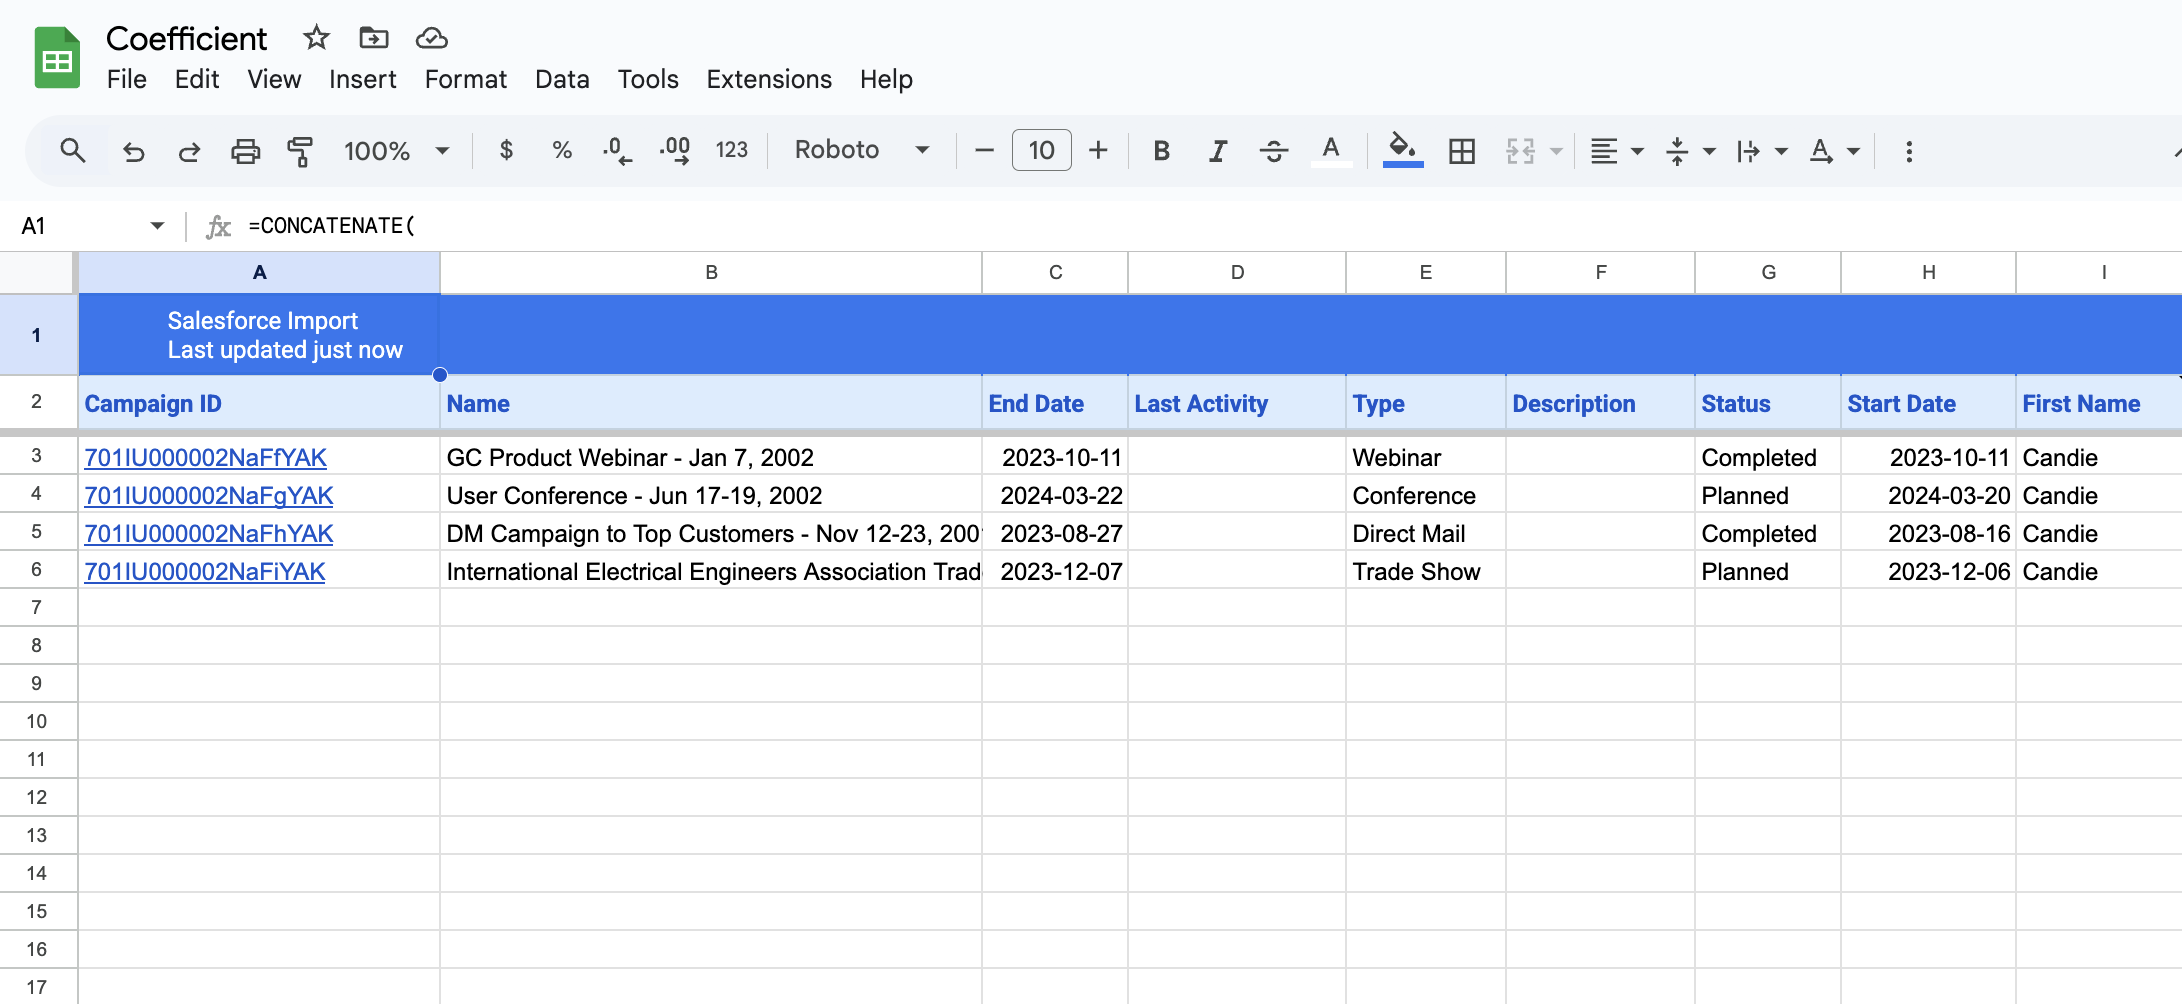
Task: Select the Paint format tool
Action: click(x=300, y=151)
